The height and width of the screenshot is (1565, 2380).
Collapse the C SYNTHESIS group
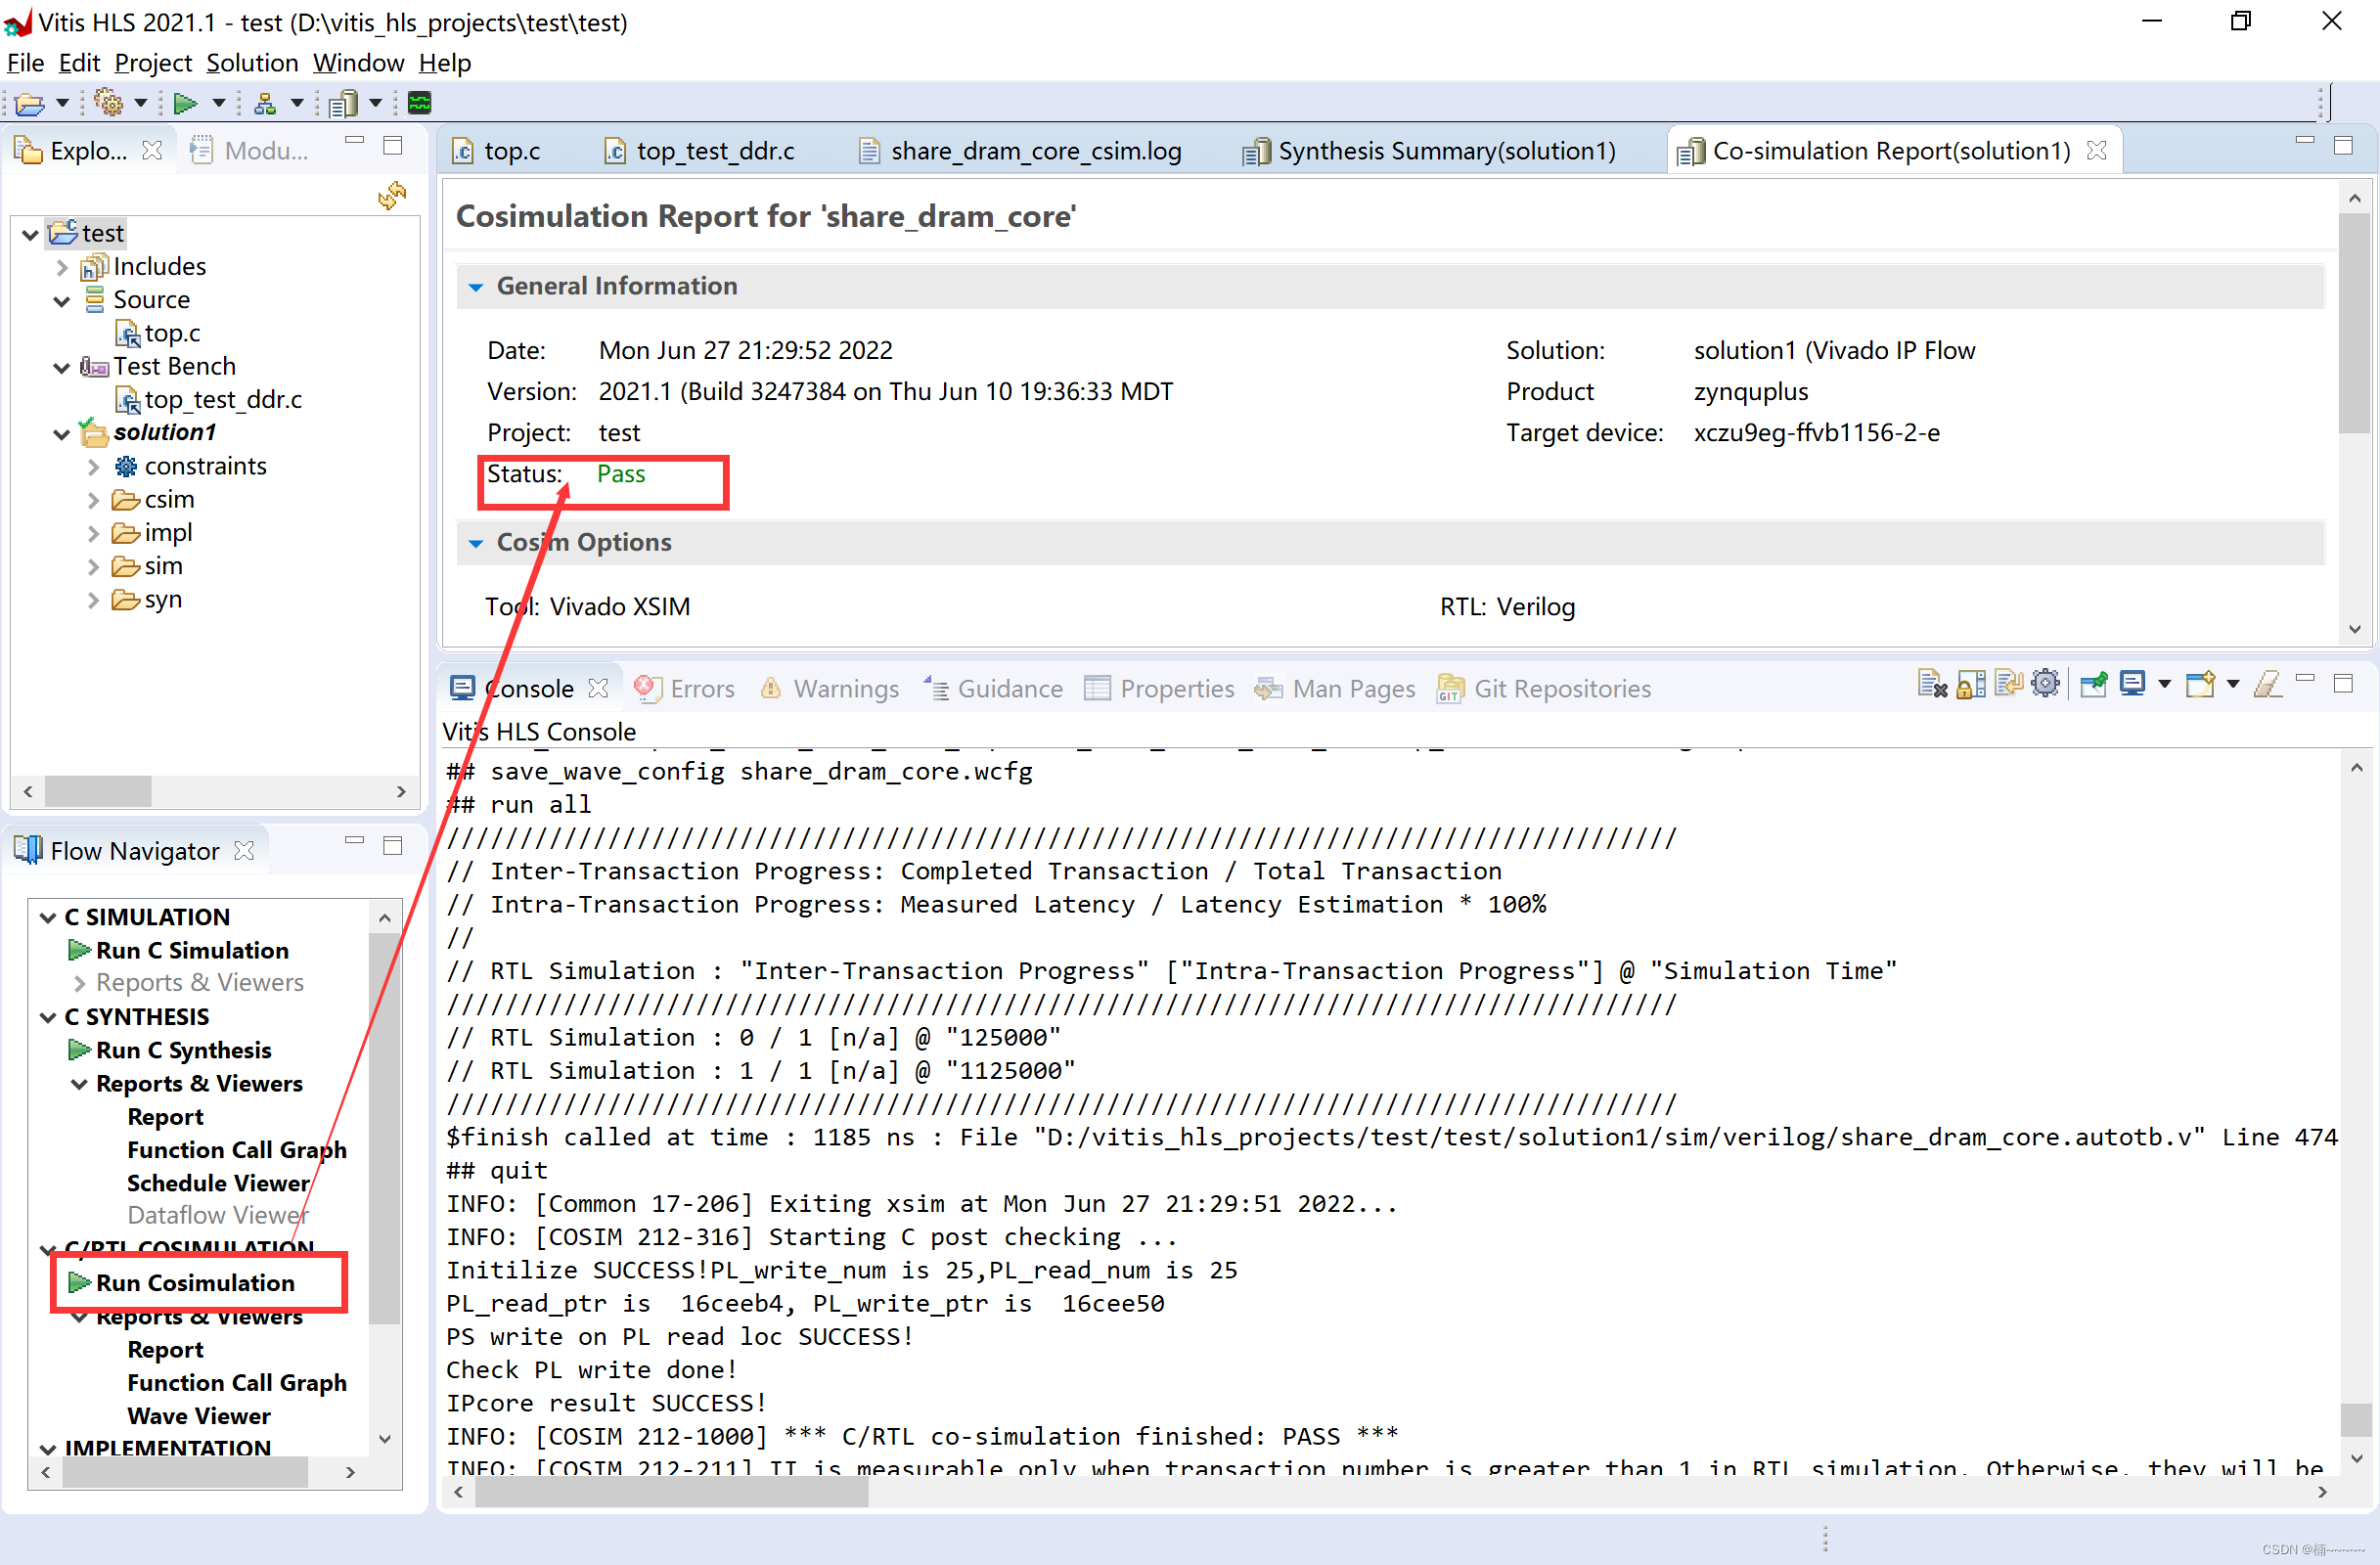(48, 1017)
